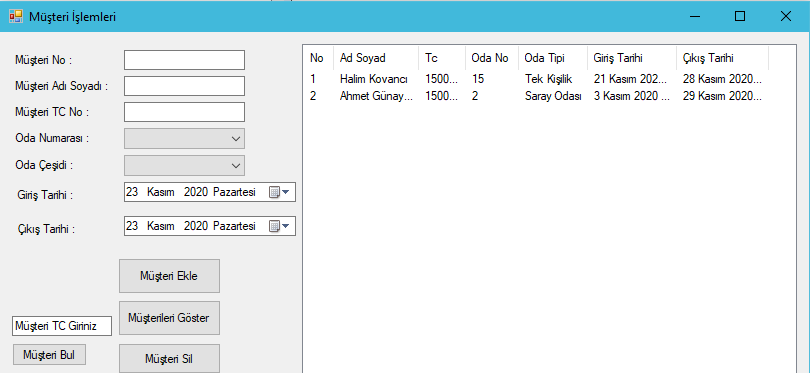Select the month Kasım in Giriş Tarihi
Screen dimensions: 810x373
tap(161, 193)
